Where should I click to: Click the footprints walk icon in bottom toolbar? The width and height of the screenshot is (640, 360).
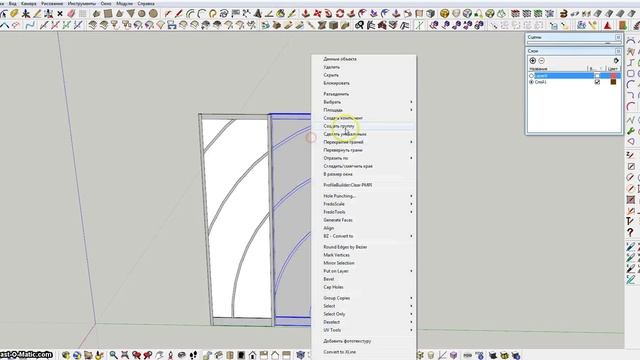coord(193,355)
